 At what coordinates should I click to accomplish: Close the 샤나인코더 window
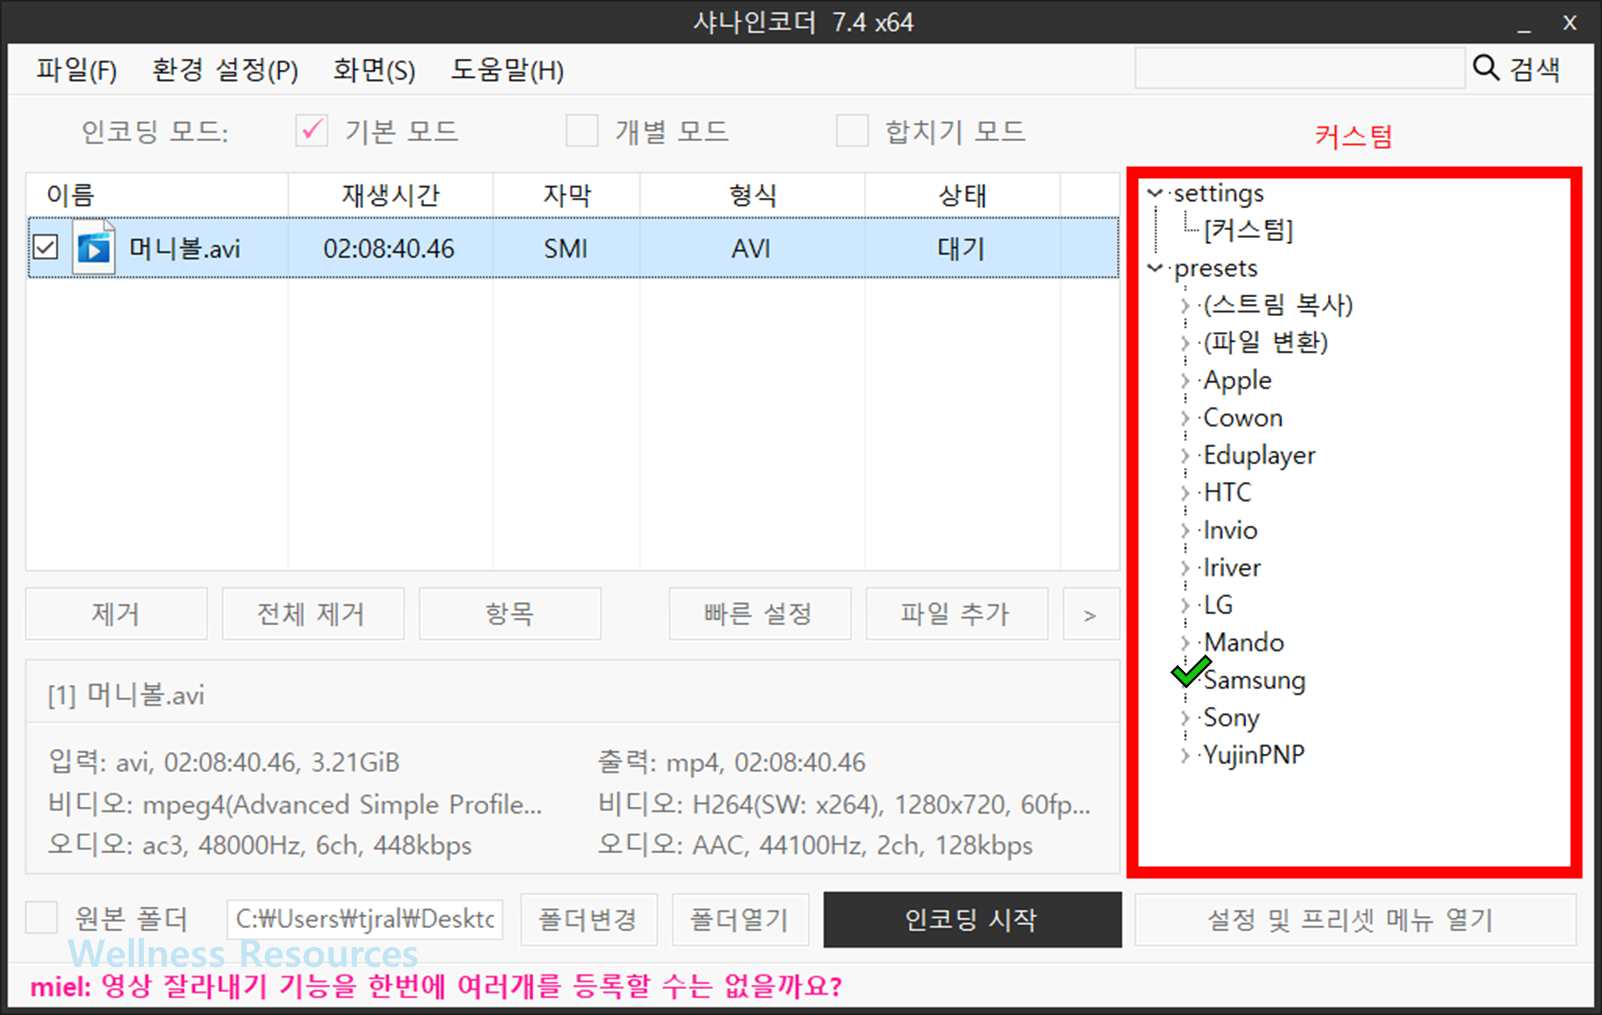pos(1570,23)
